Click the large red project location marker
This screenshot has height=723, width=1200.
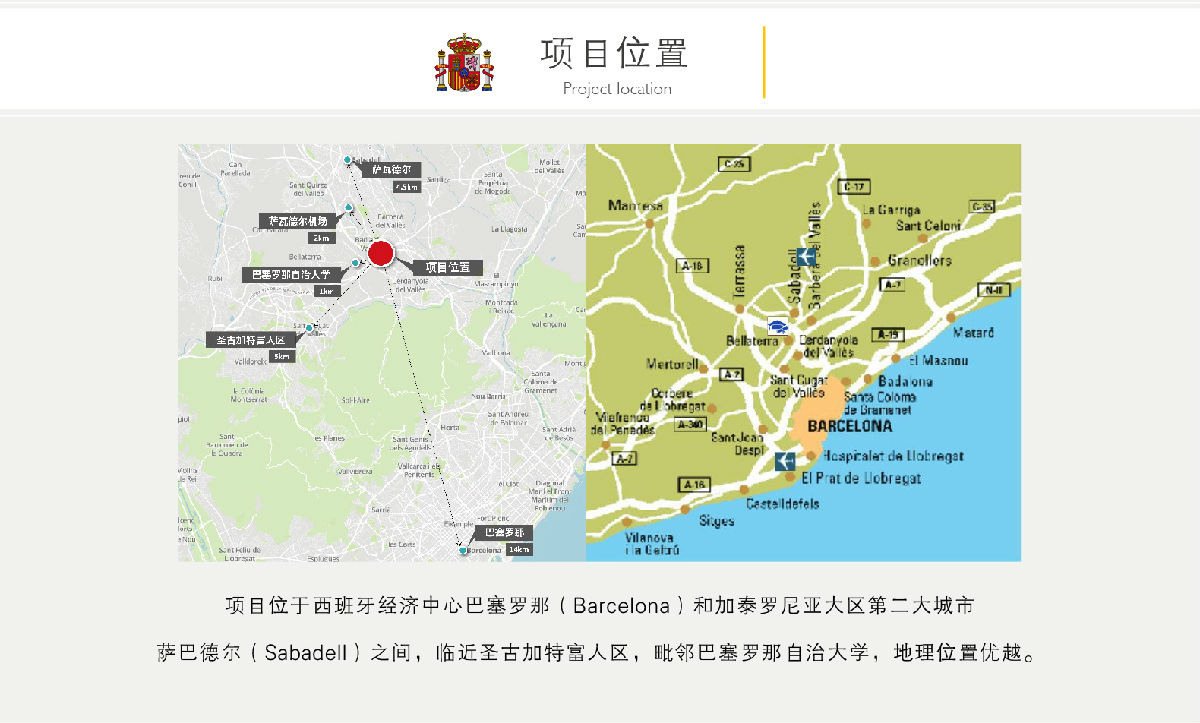(x=380, y=254)
